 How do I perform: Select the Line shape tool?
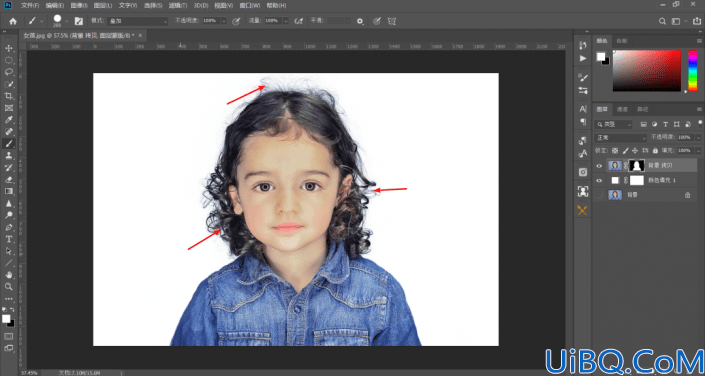click(9, 263)
